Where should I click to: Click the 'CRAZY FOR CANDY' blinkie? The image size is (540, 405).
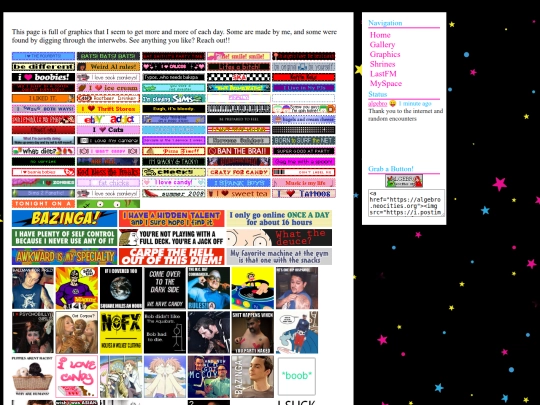click(x=238, y=172)
